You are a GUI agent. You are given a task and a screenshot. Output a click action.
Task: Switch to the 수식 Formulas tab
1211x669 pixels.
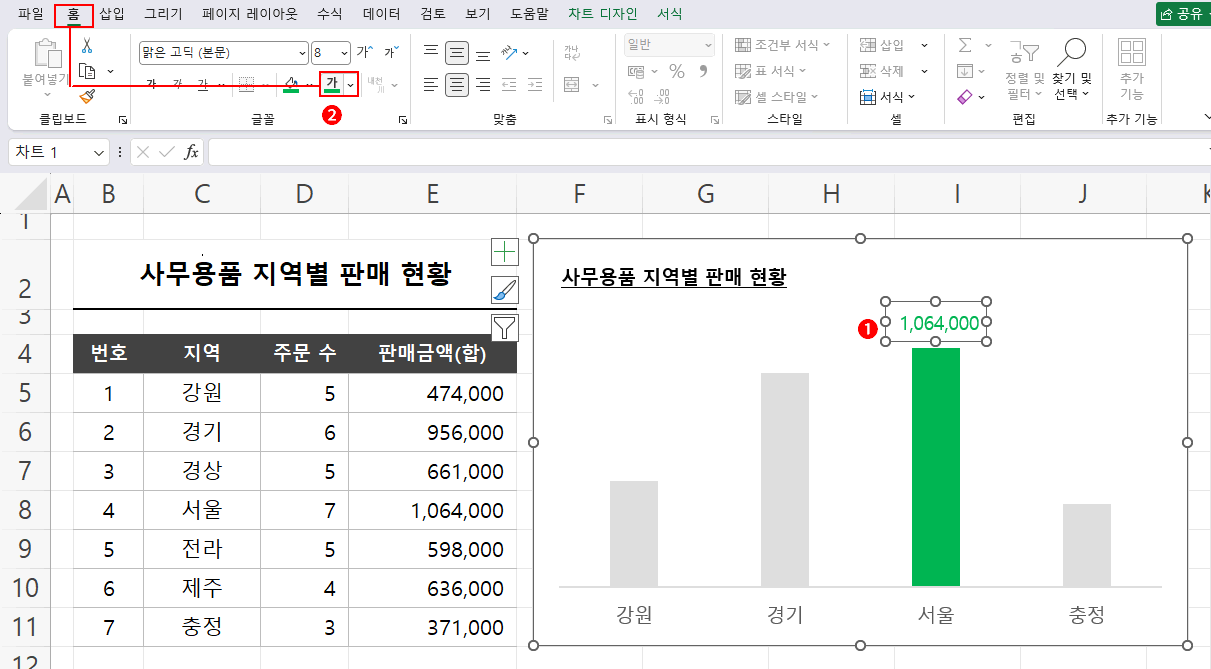329,14
